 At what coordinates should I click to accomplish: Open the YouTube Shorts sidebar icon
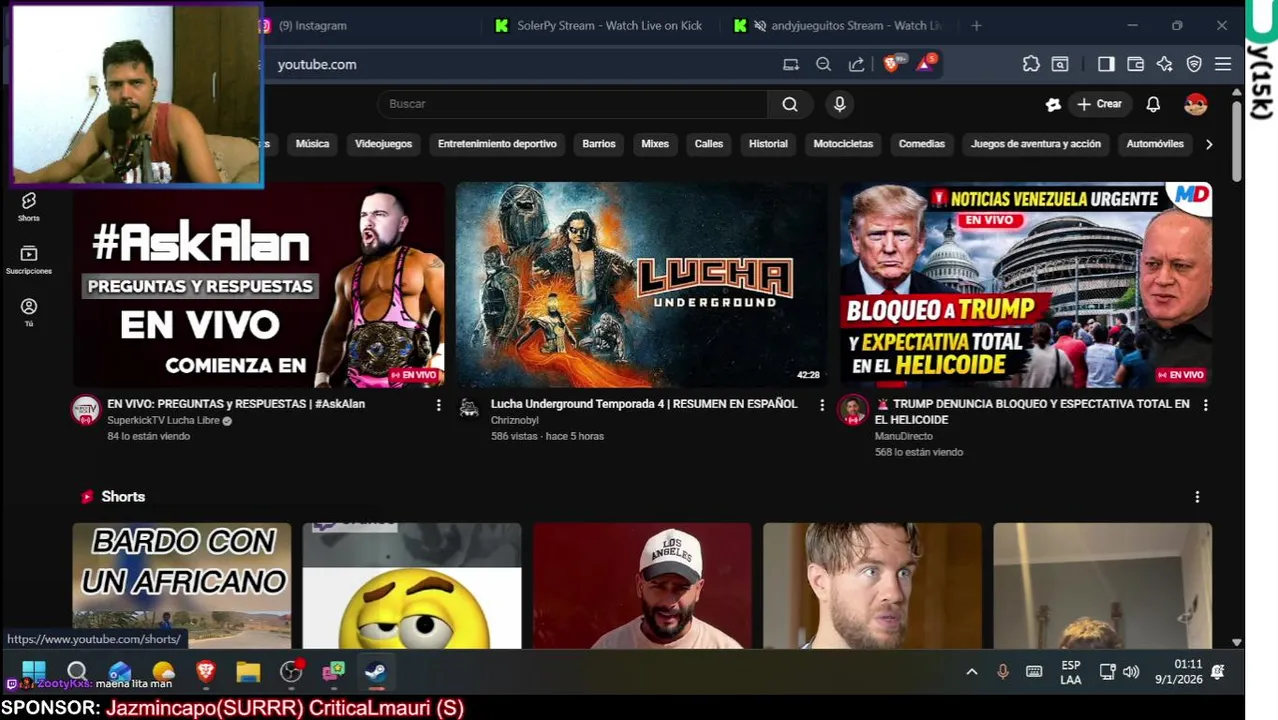pos(29,206)
